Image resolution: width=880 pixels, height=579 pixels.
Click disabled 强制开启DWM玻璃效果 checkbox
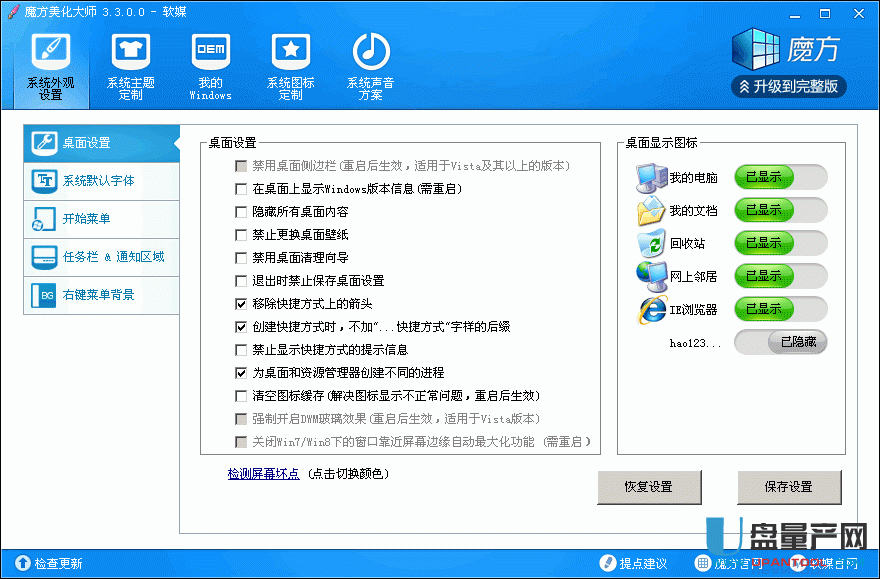(241, 419)
